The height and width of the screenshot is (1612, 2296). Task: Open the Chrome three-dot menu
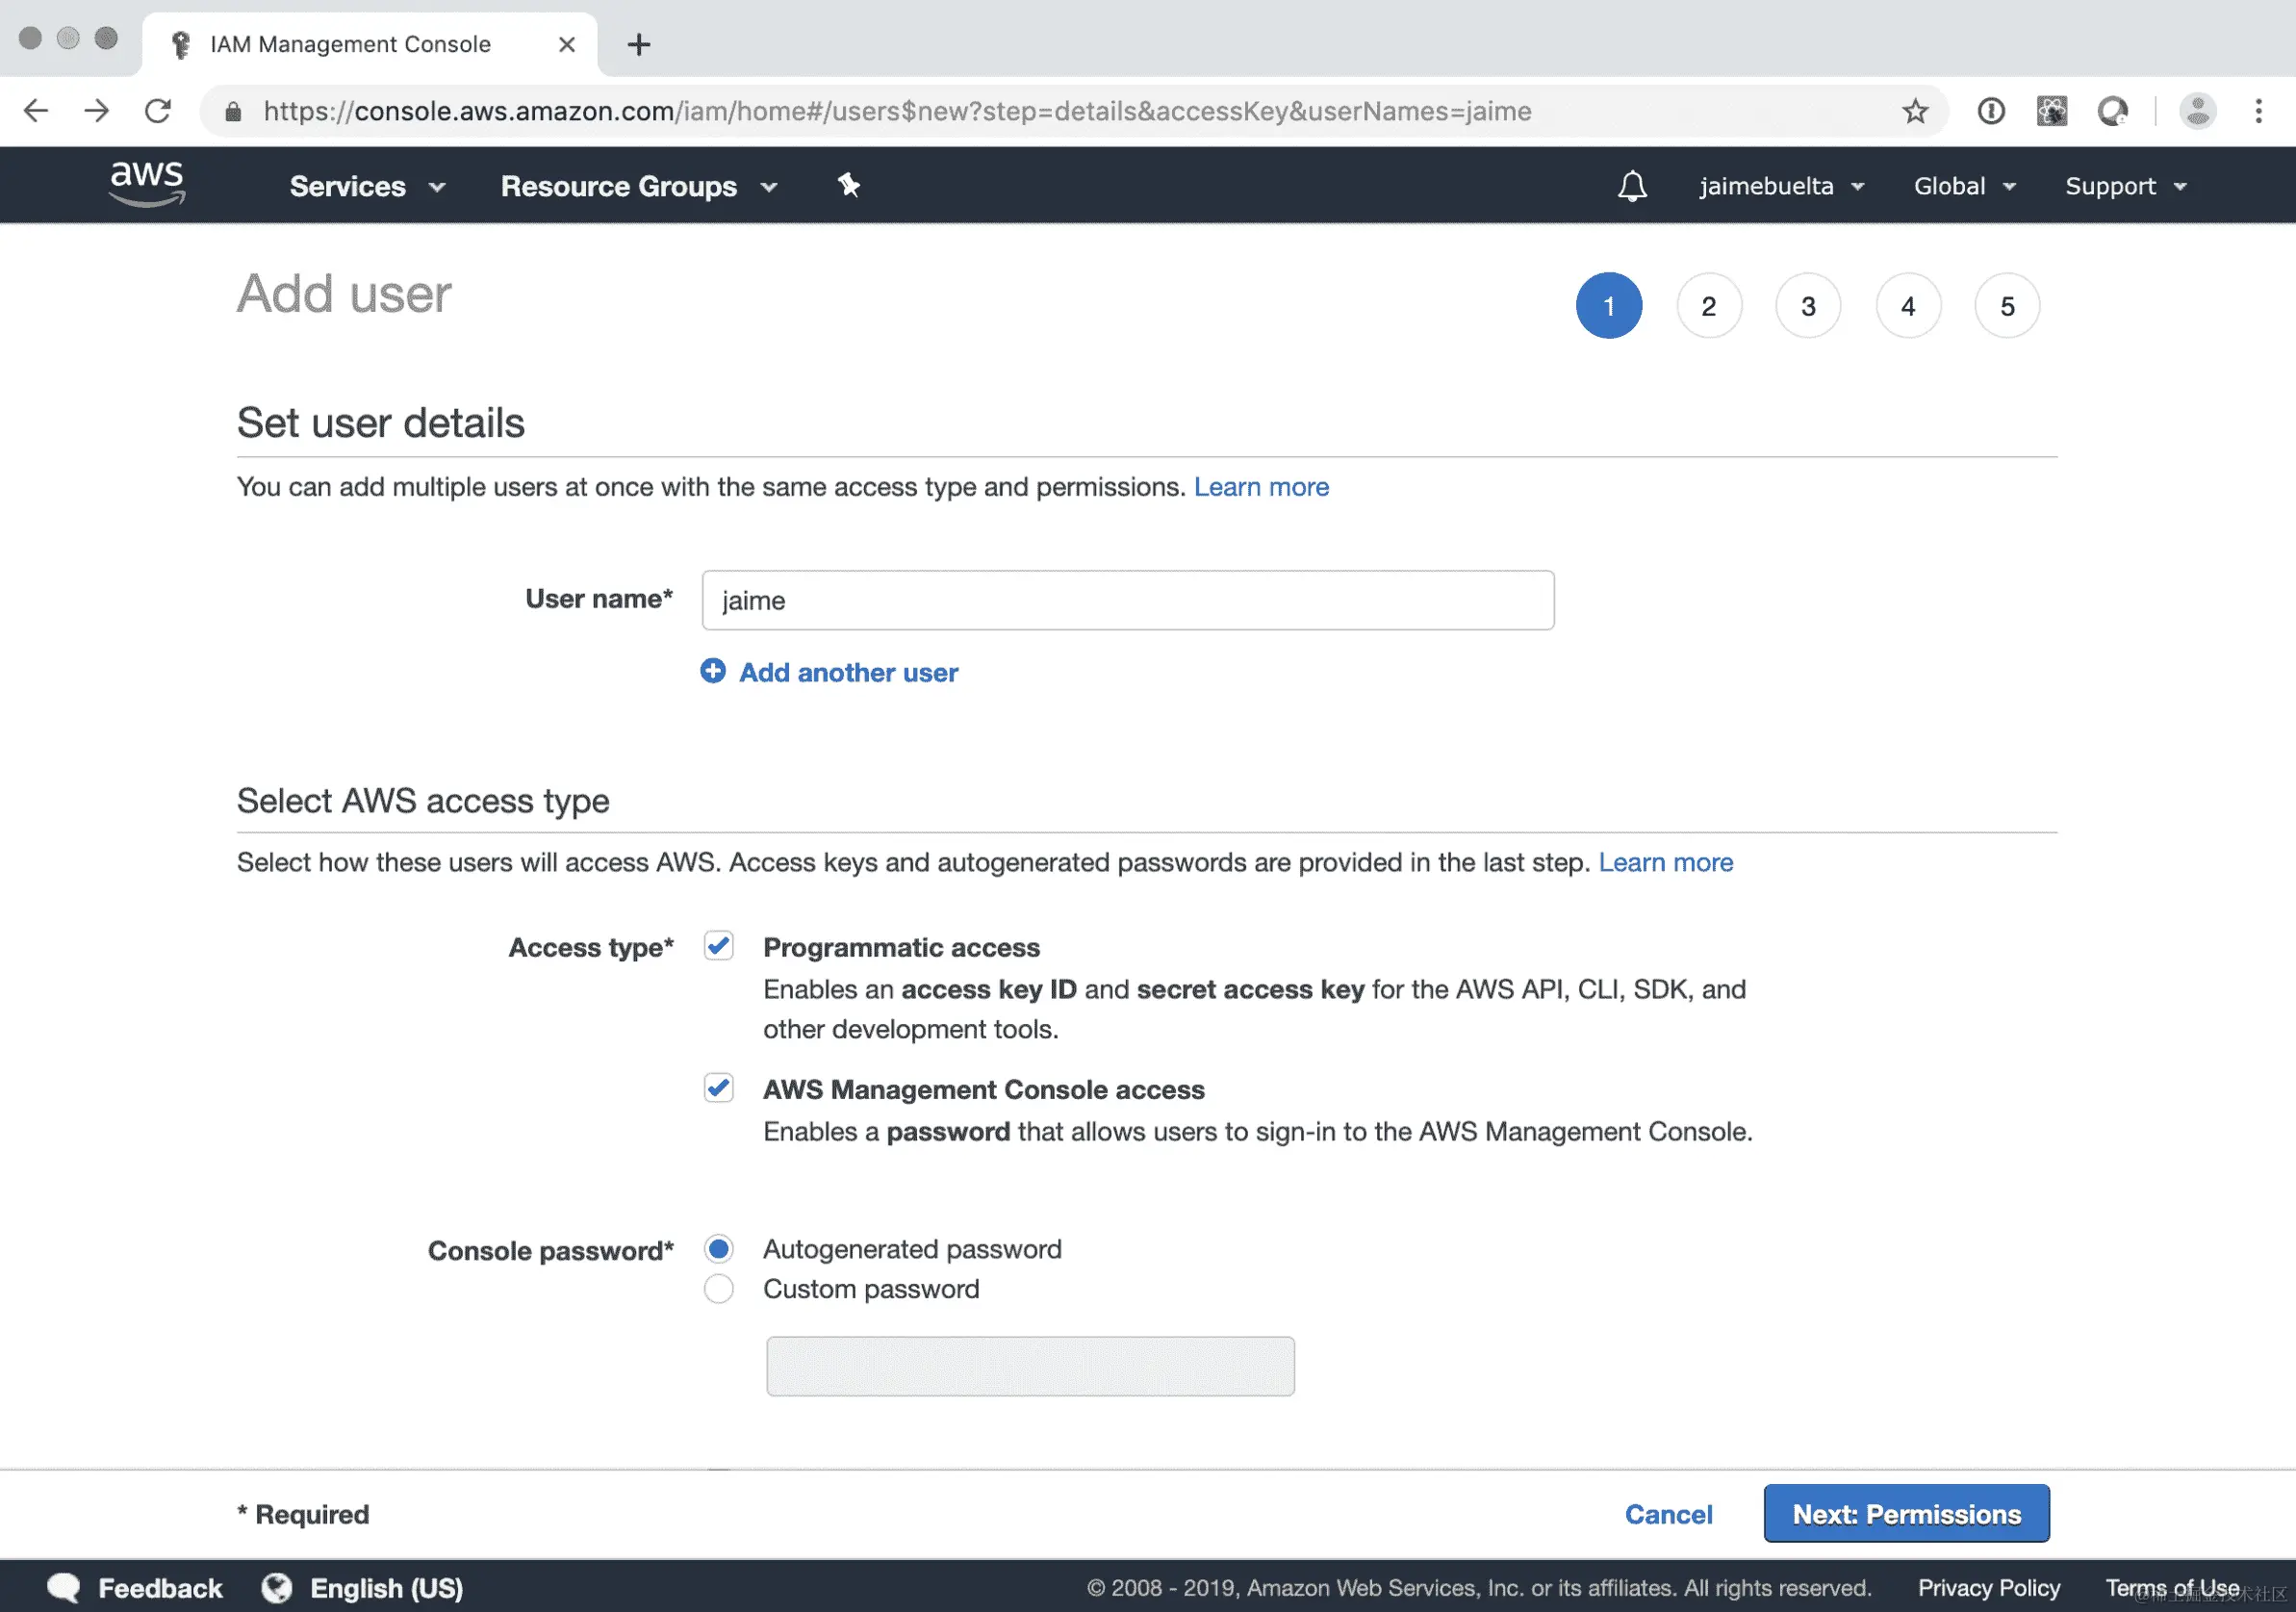click(2258, 111)
